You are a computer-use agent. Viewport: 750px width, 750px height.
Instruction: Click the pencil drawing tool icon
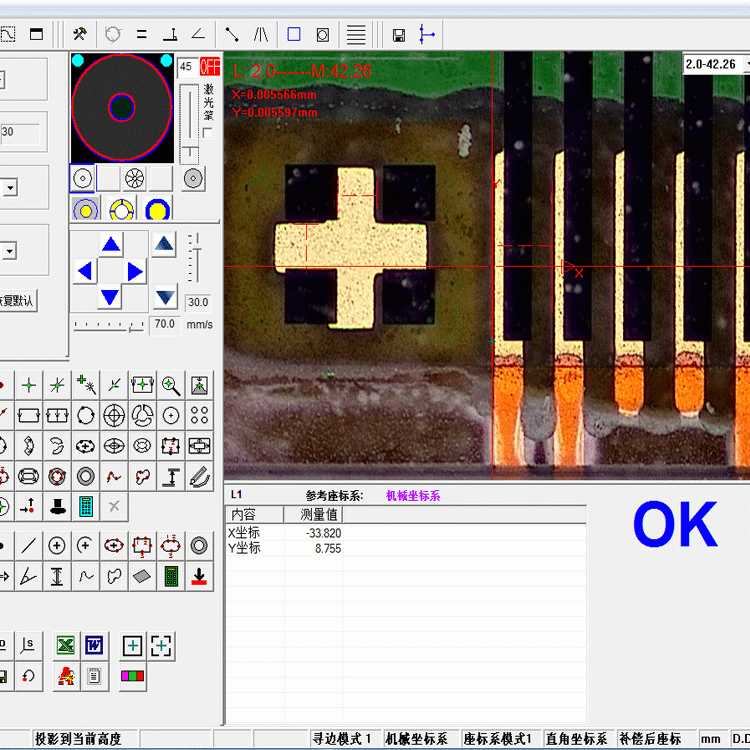[x=200, y=476]
